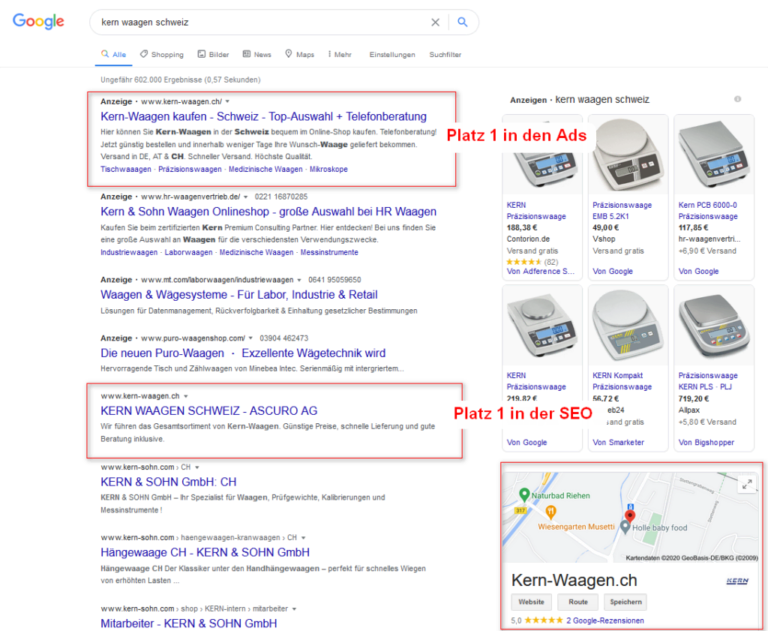Open Kern & Sohn Waagen Onlineshop link
The image size is (768, 631).
click(268, 212)
